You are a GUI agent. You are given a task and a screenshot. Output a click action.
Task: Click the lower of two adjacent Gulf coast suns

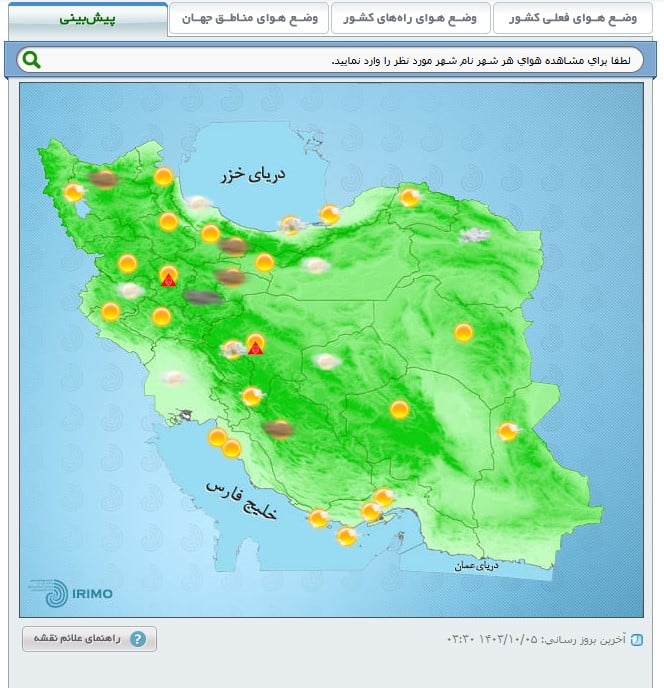[231, 448]
